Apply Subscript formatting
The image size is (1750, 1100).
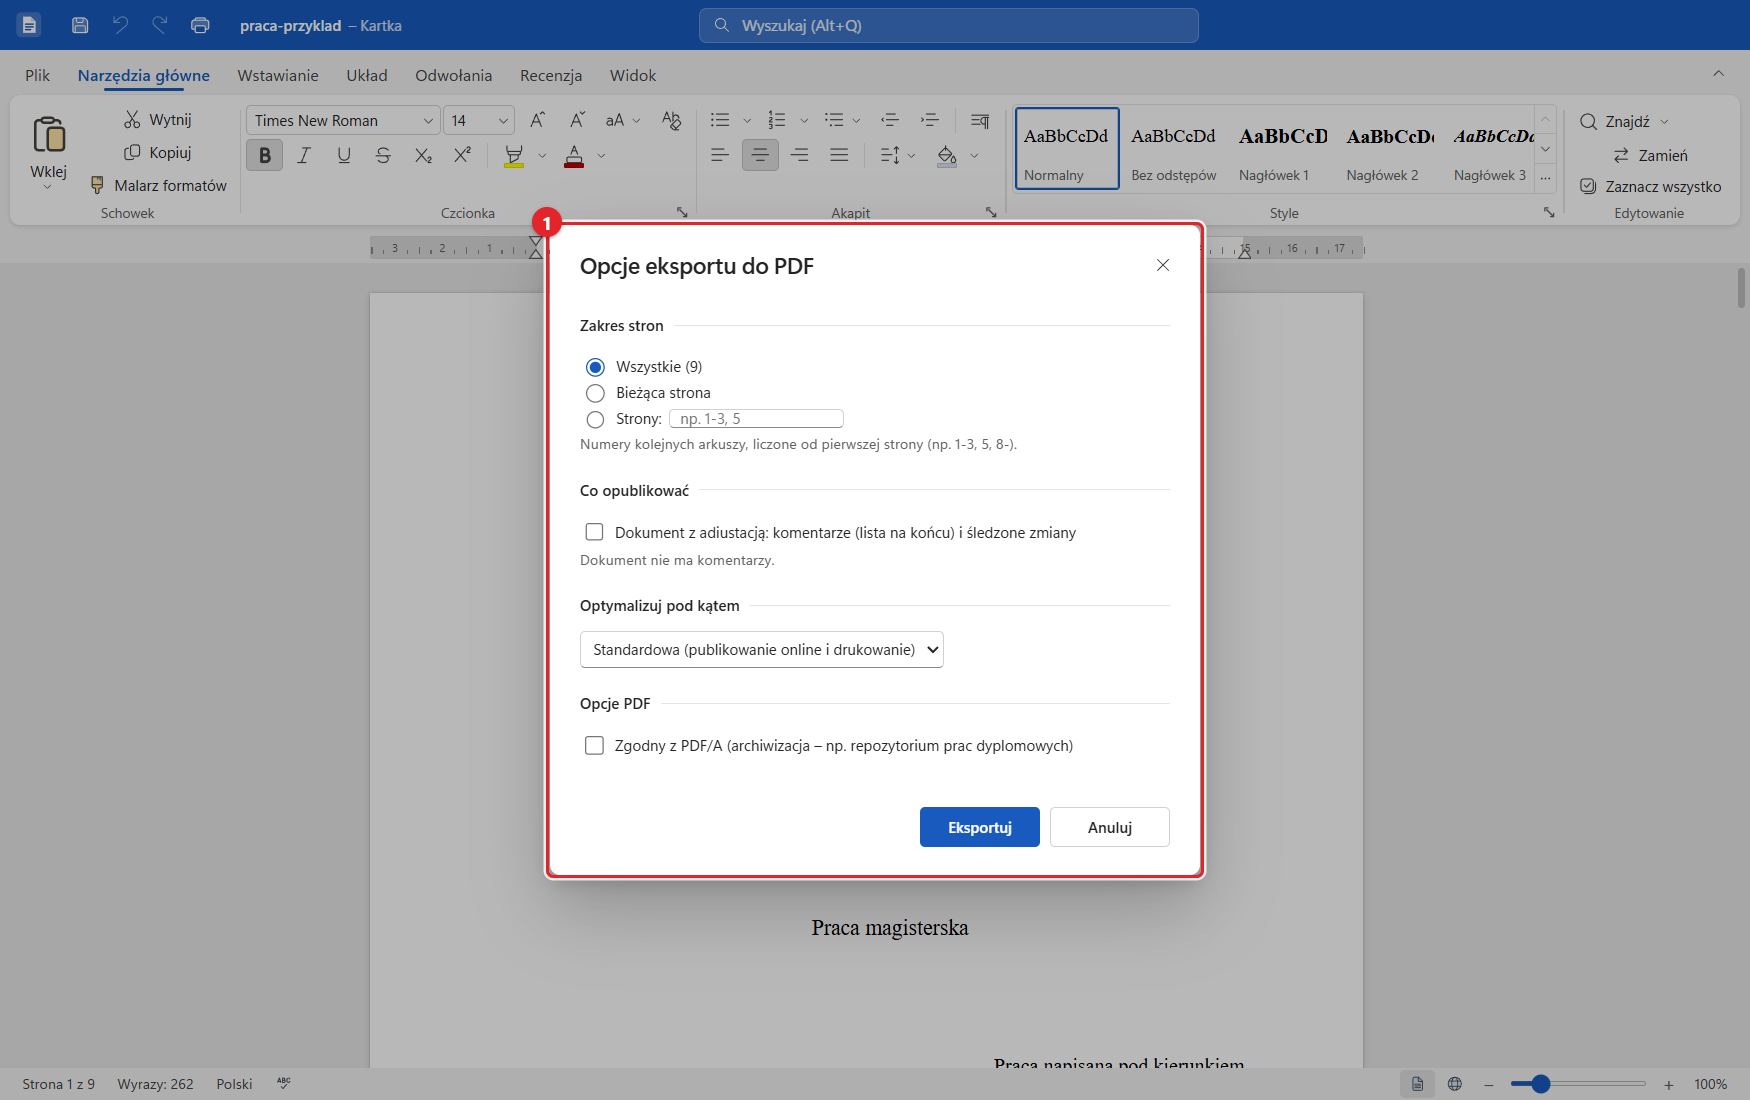(423, 155)
